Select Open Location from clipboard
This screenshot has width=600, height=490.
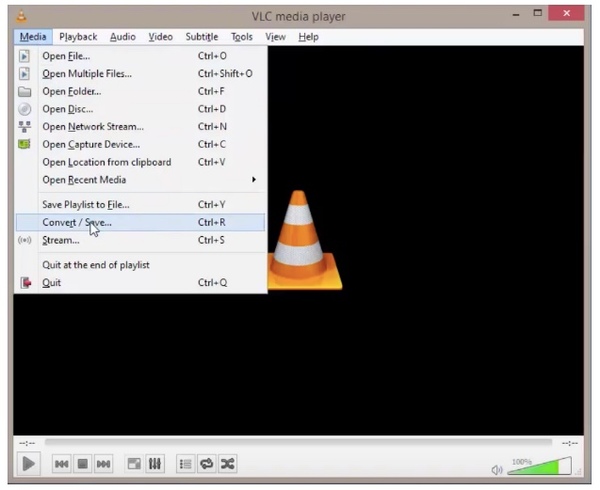(140, 162)
